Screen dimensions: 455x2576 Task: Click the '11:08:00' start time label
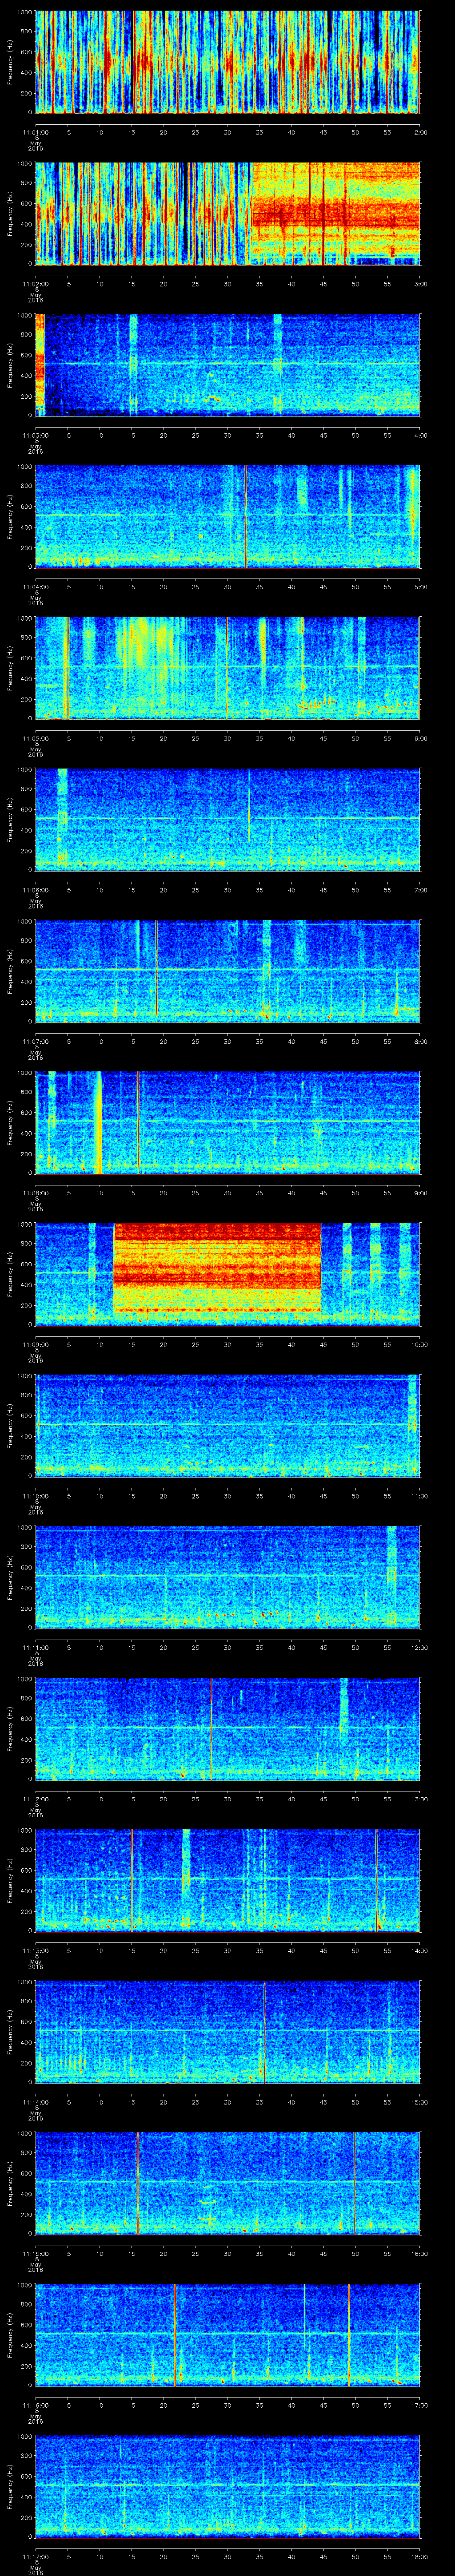[35, 1192]
